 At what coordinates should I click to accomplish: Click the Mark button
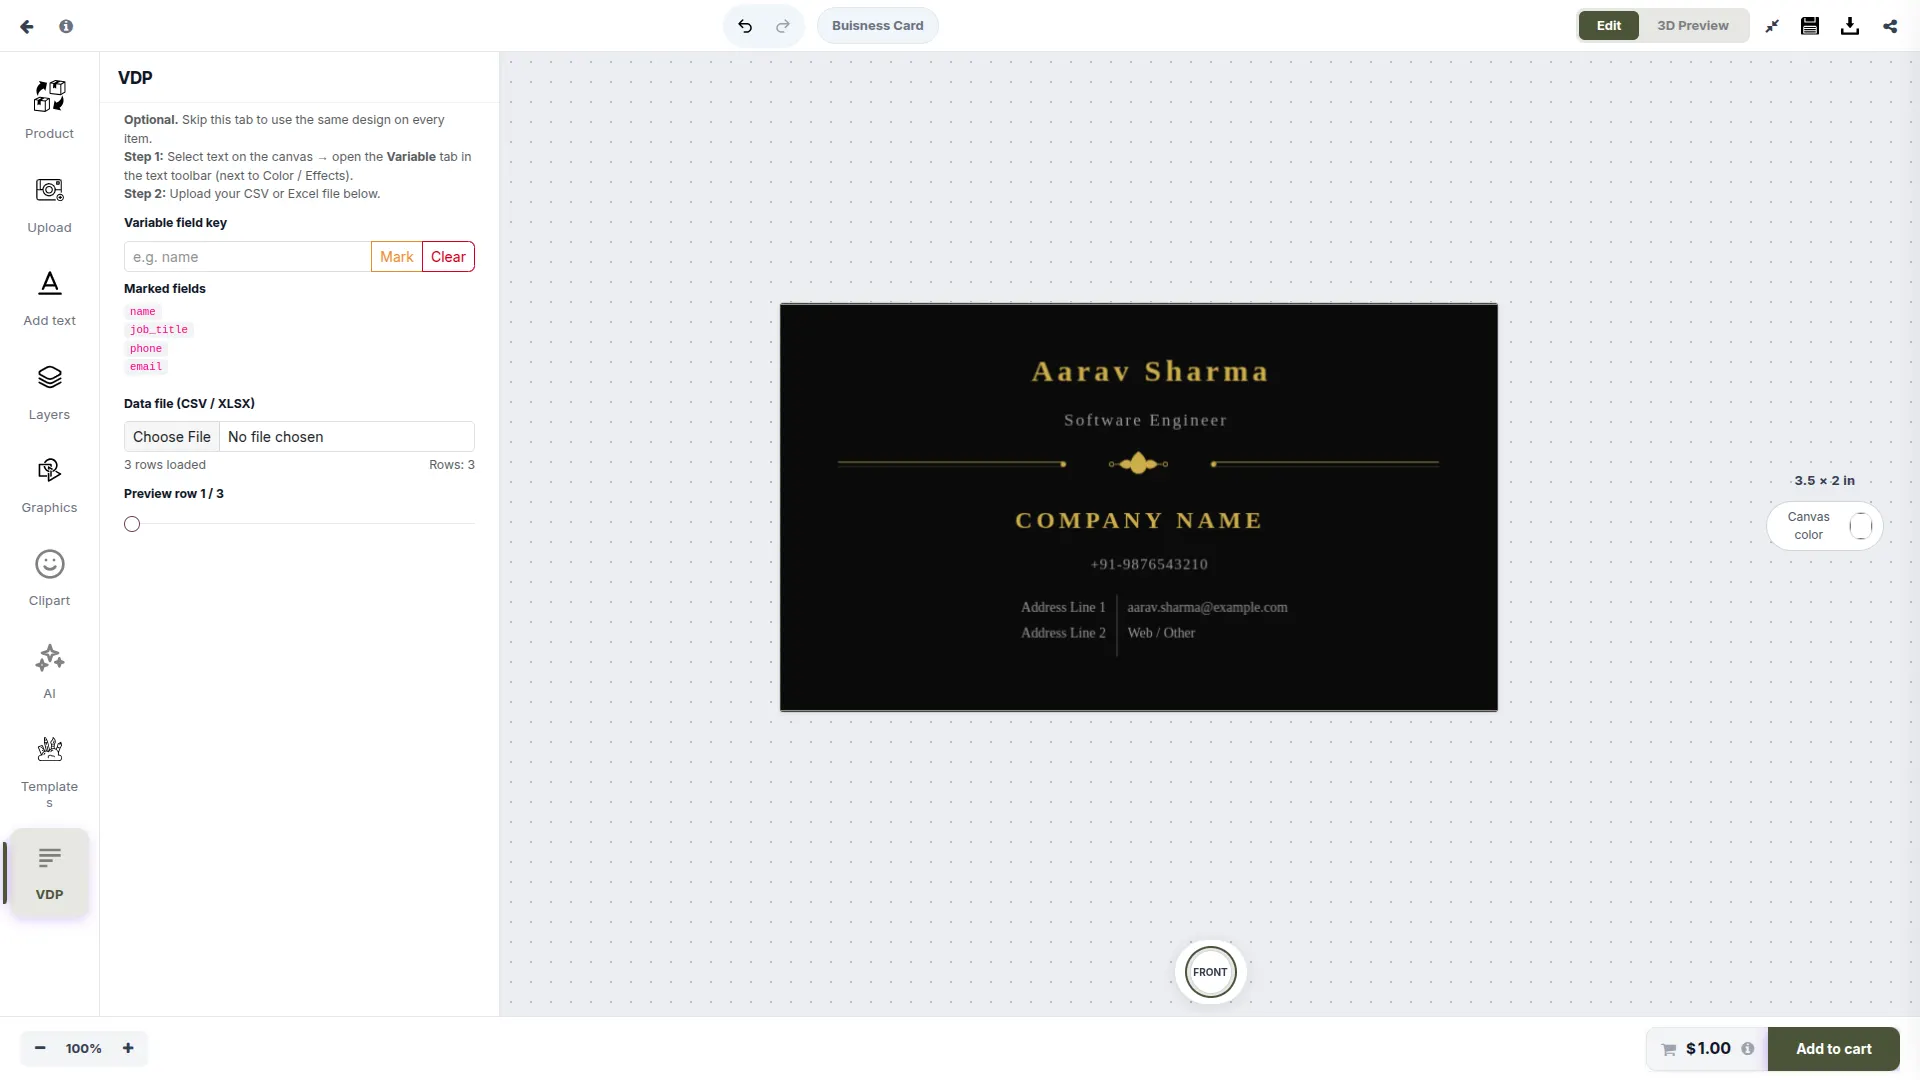coord(396,257)
